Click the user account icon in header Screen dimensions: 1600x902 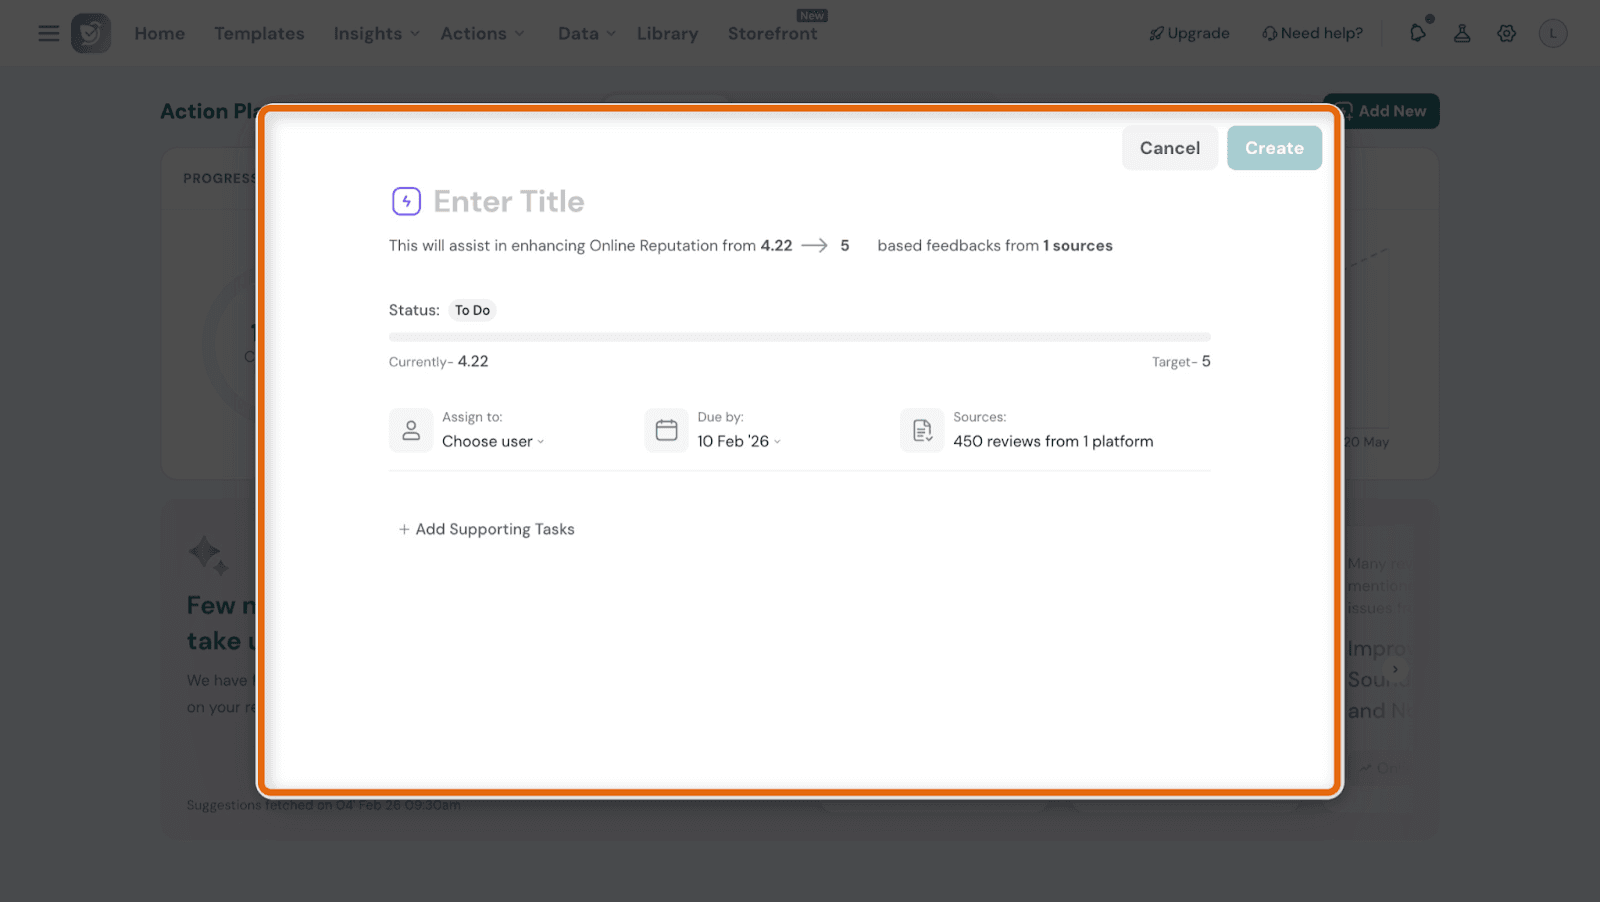[1462, 33]
